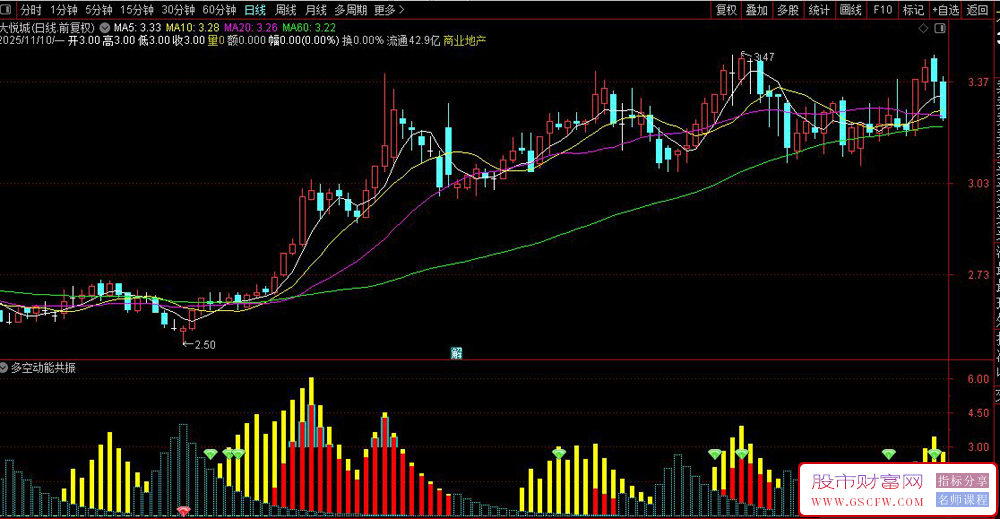Screen dimensions: 1000x519
Task: Click the 流通42.9亿 value
Action: (x=413, y=40)
